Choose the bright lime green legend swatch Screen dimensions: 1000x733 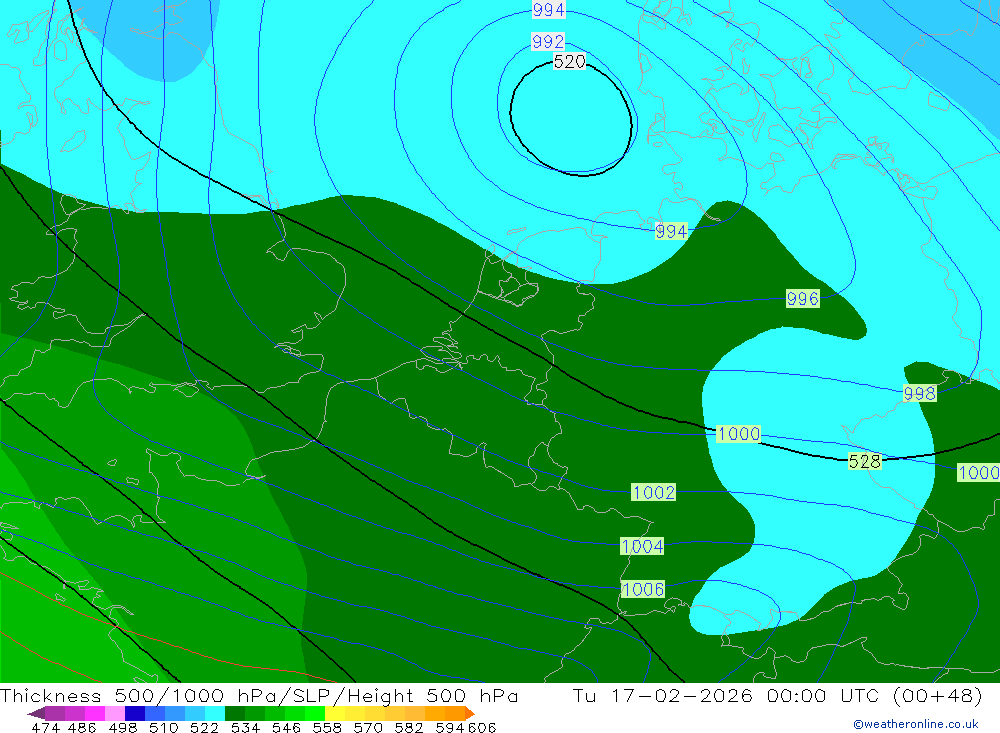pos(315,713)
